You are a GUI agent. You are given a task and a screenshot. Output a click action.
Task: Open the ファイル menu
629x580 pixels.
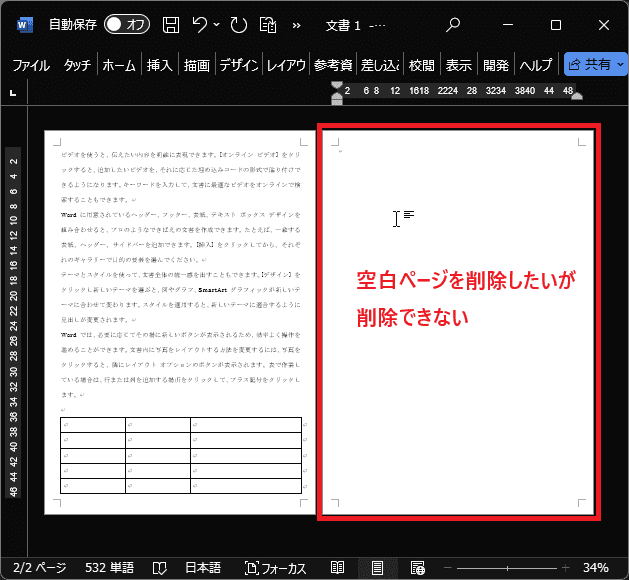pos(30,65)
